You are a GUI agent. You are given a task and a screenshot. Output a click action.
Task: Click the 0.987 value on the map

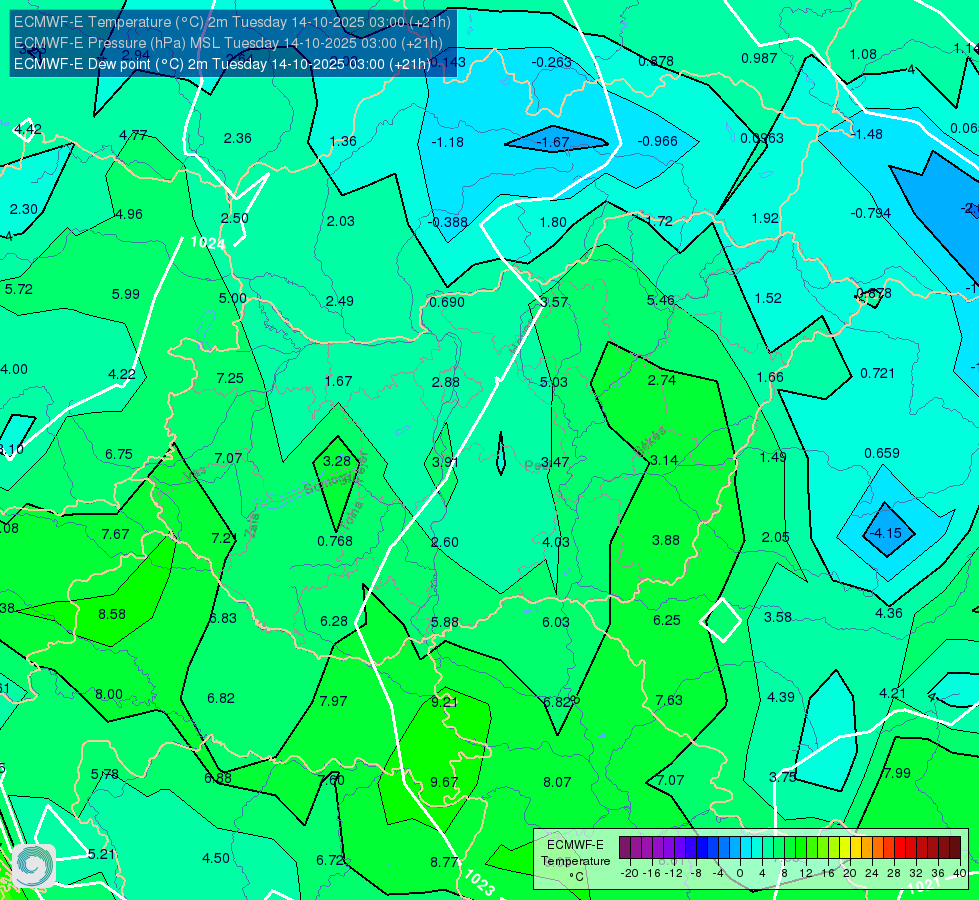pos(759,59)
